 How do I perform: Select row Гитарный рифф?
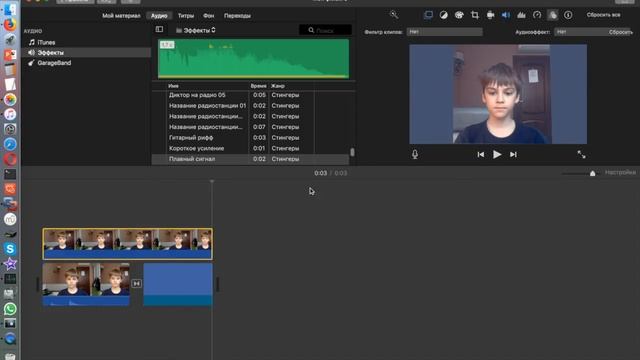click(x=251, y=138)
